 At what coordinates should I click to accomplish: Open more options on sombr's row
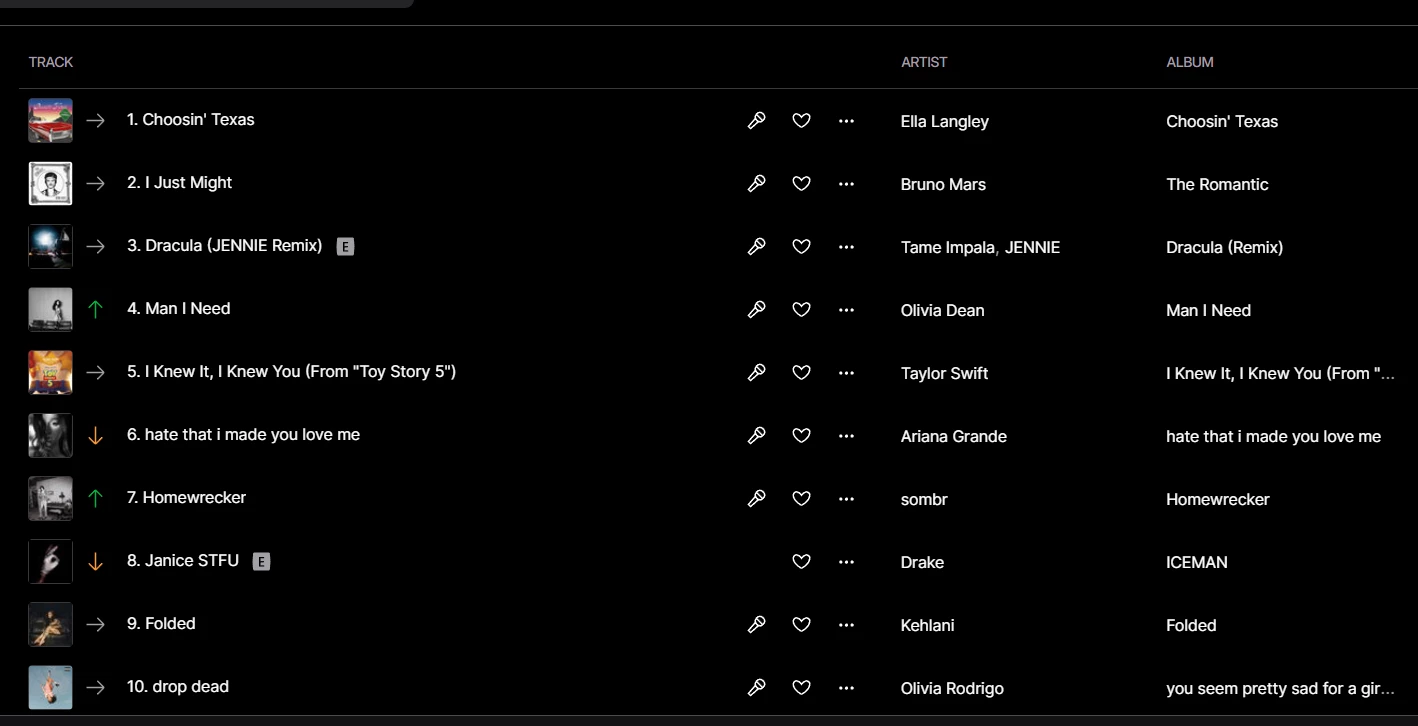846,499
